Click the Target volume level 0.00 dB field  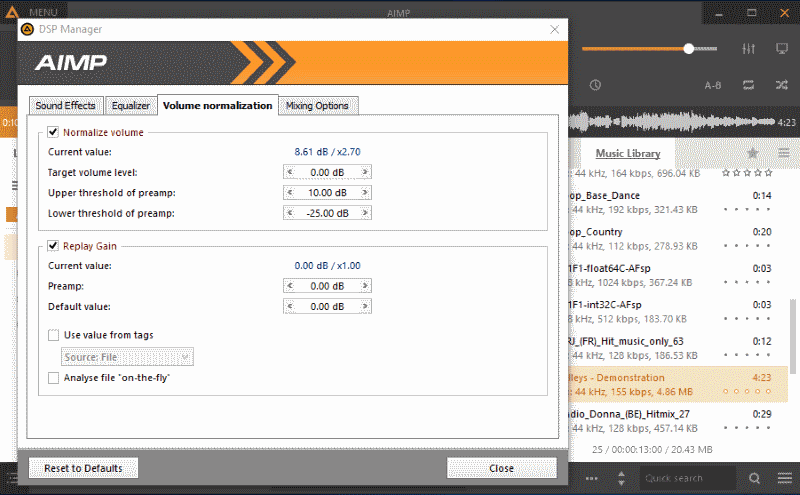(327, 172)
